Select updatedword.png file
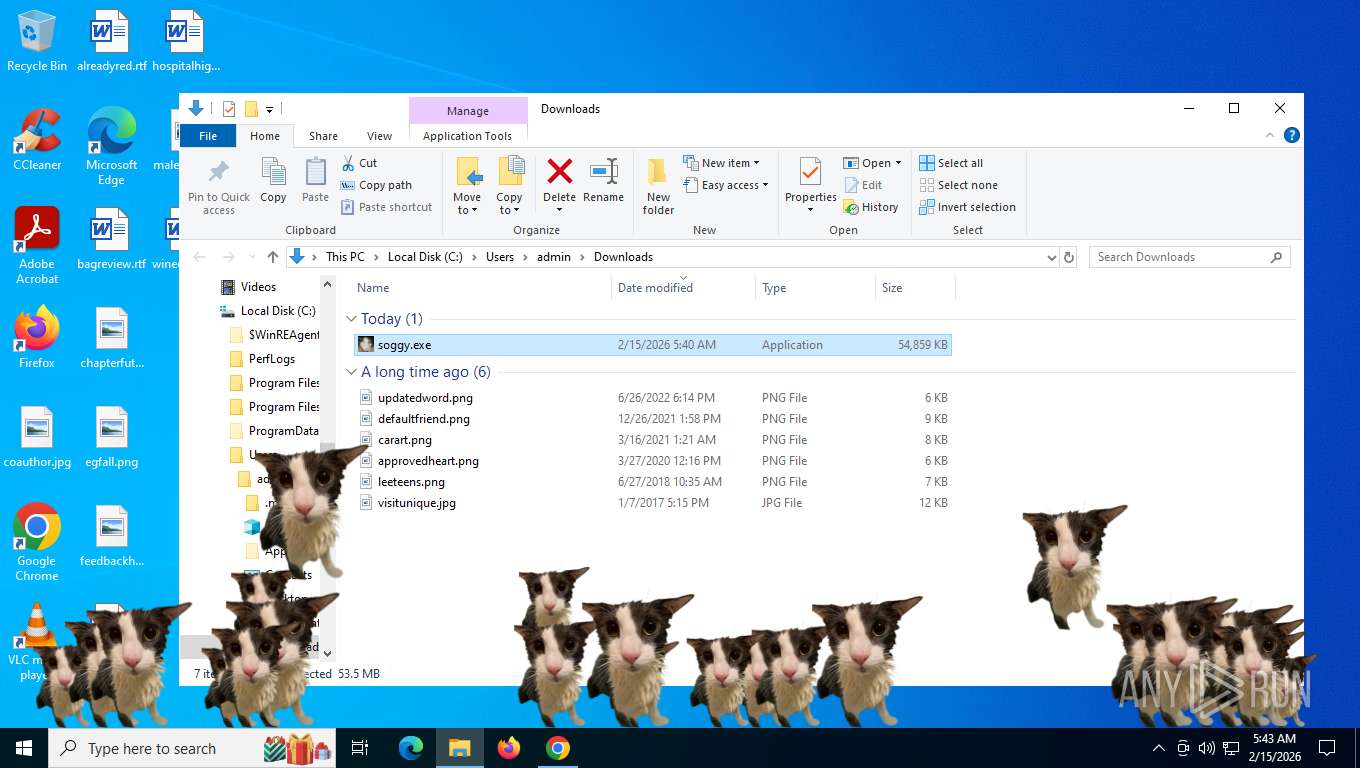This screenshot has height=768, width=1360. click(x=653, y=398)
